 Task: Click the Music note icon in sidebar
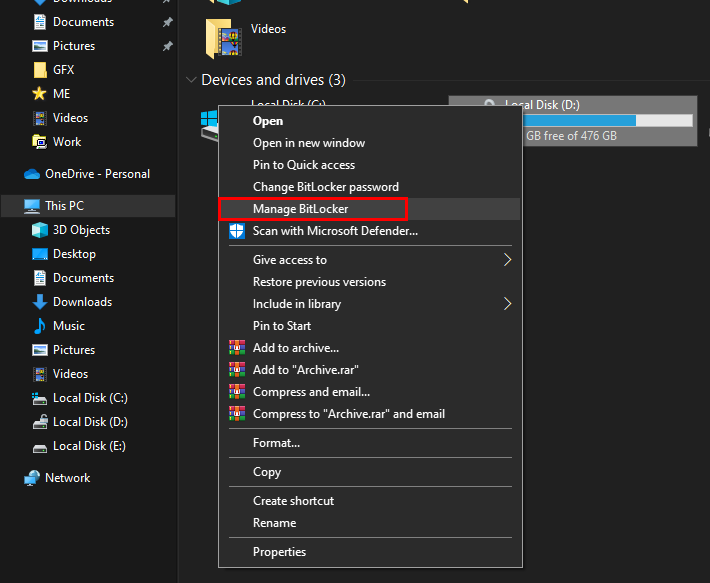(x=40, y=326)
